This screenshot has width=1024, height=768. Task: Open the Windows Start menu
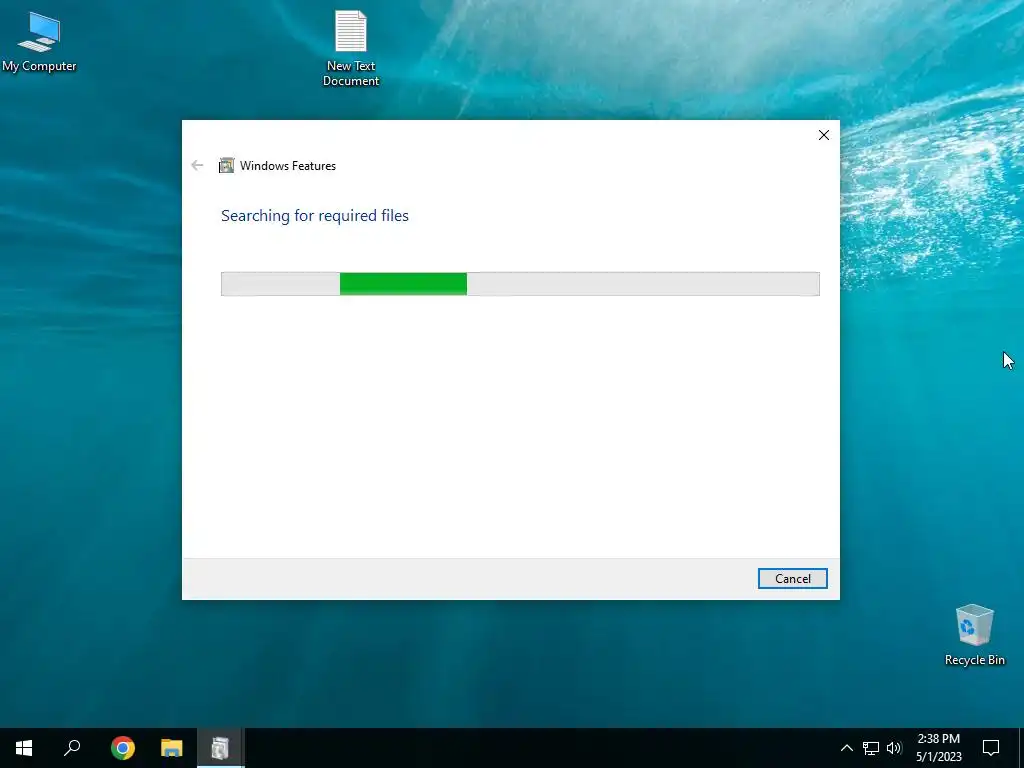pos(24,748)
